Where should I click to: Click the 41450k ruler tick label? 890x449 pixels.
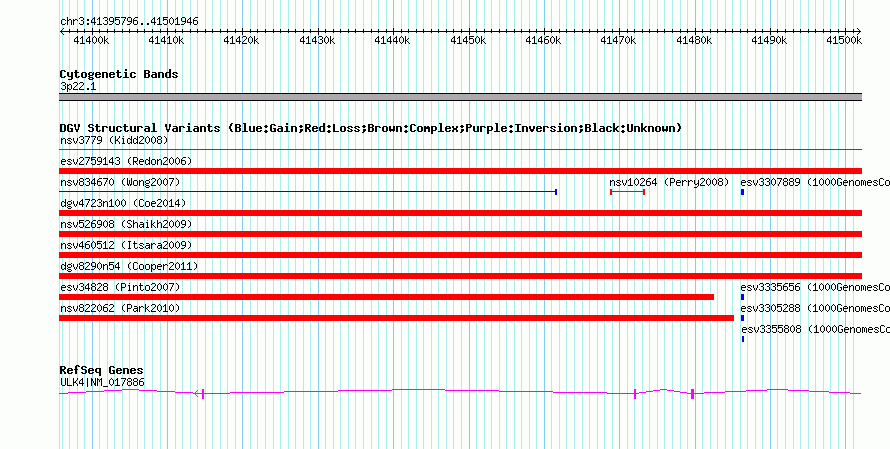pos(468,40)
